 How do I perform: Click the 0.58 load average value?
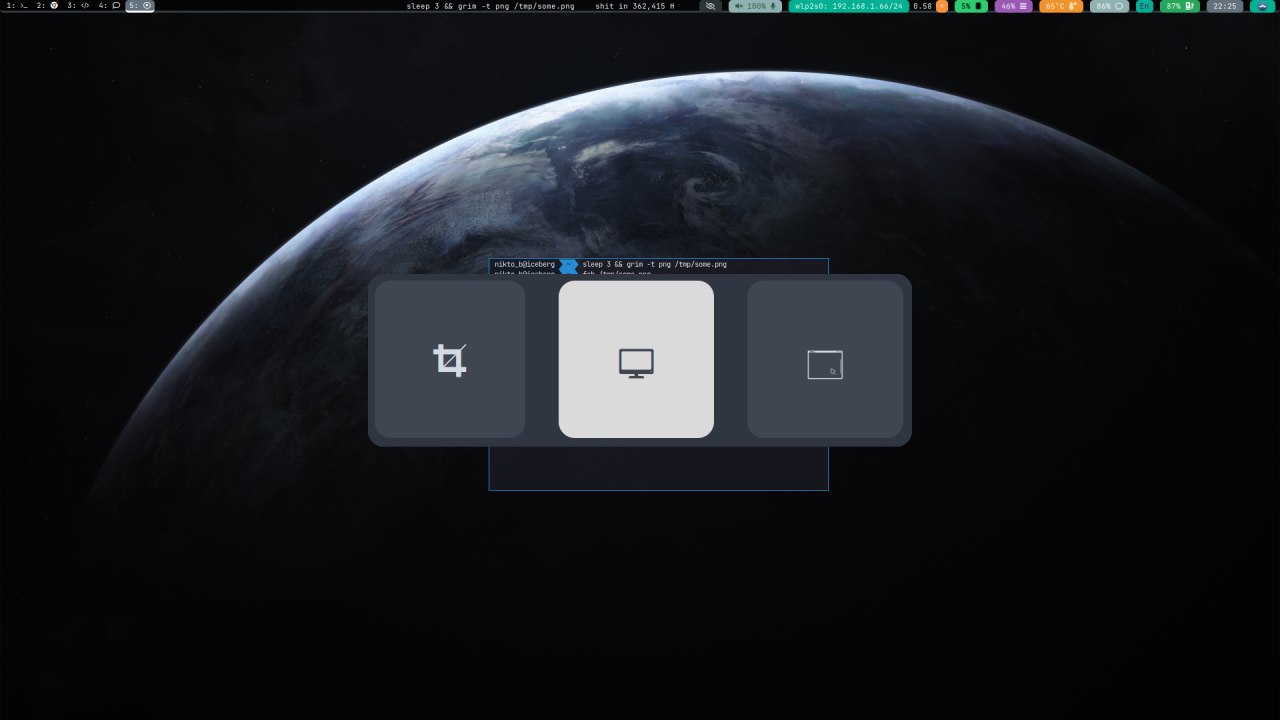[922, 6]
